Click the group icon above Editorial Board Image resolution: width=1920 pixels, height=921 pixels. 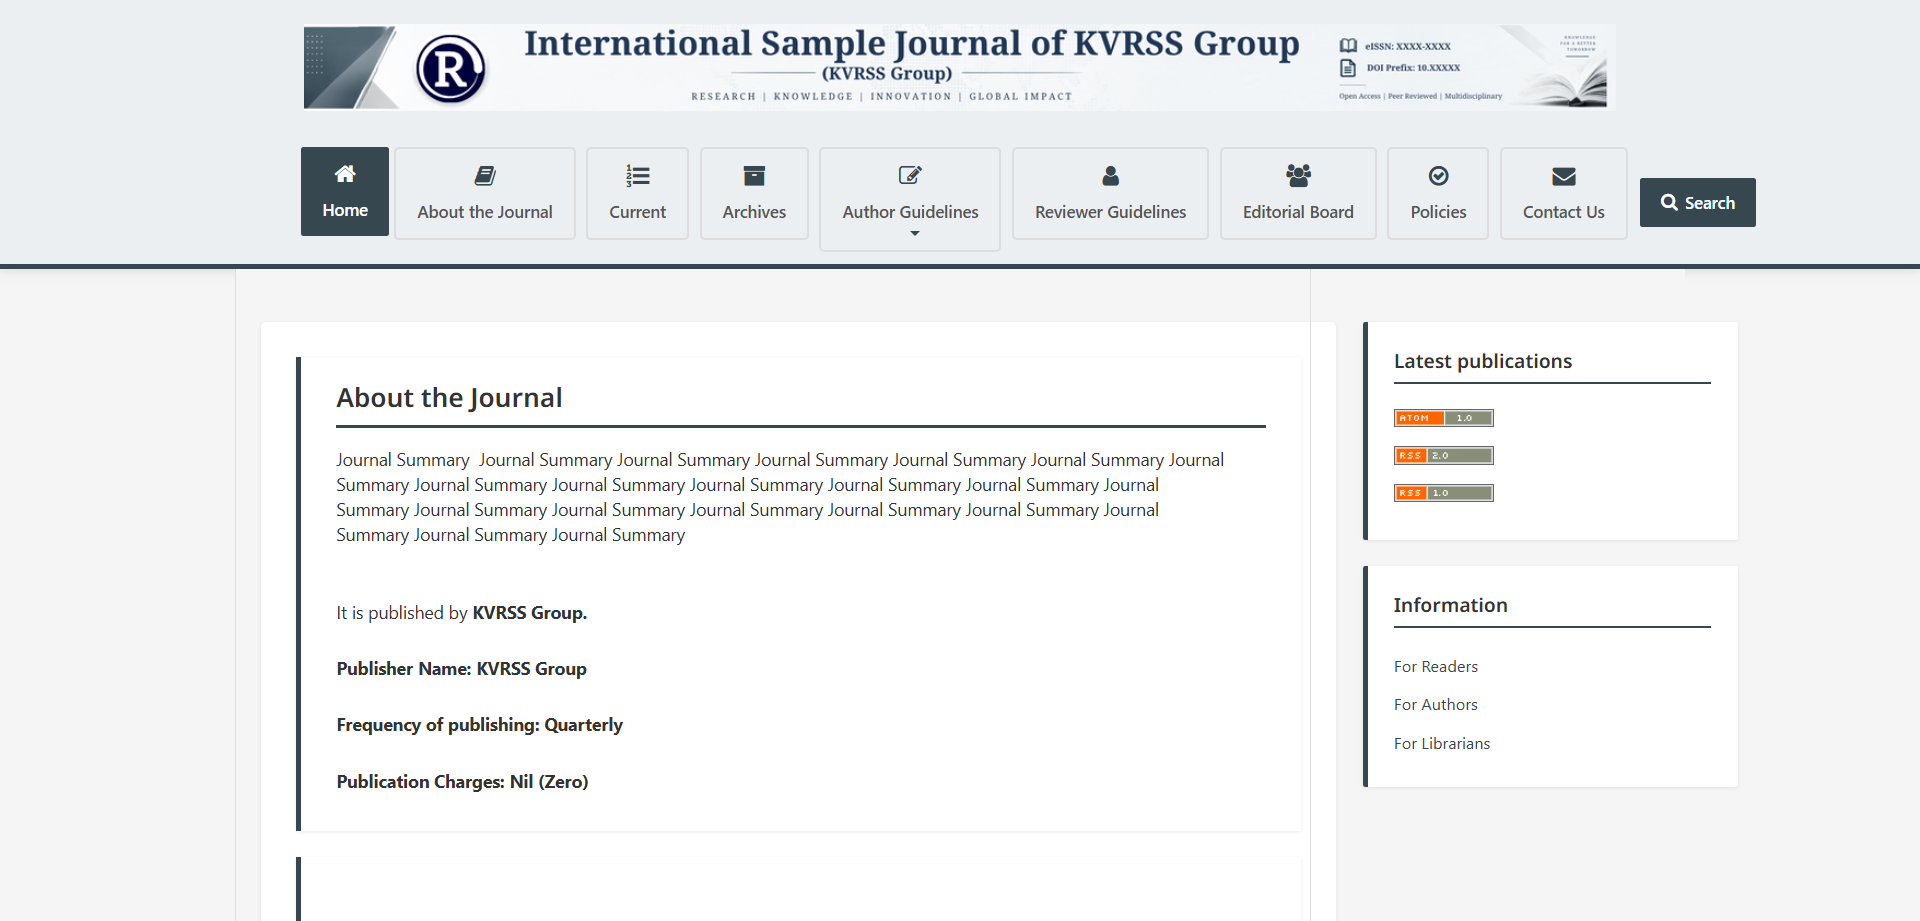1298,176
